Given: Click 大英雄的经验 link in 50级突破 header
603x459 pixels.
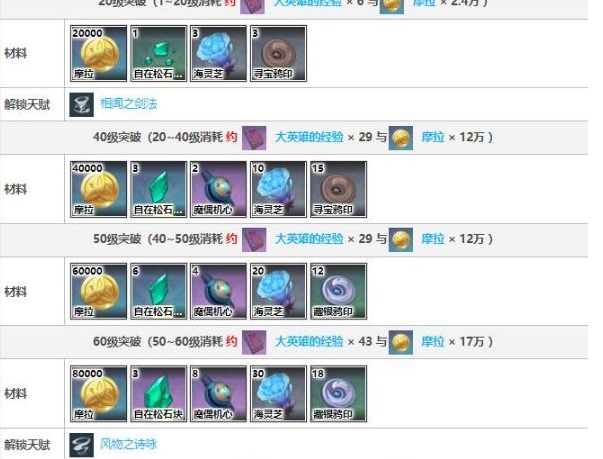Looking at the screenshot, I should (309, 239).
